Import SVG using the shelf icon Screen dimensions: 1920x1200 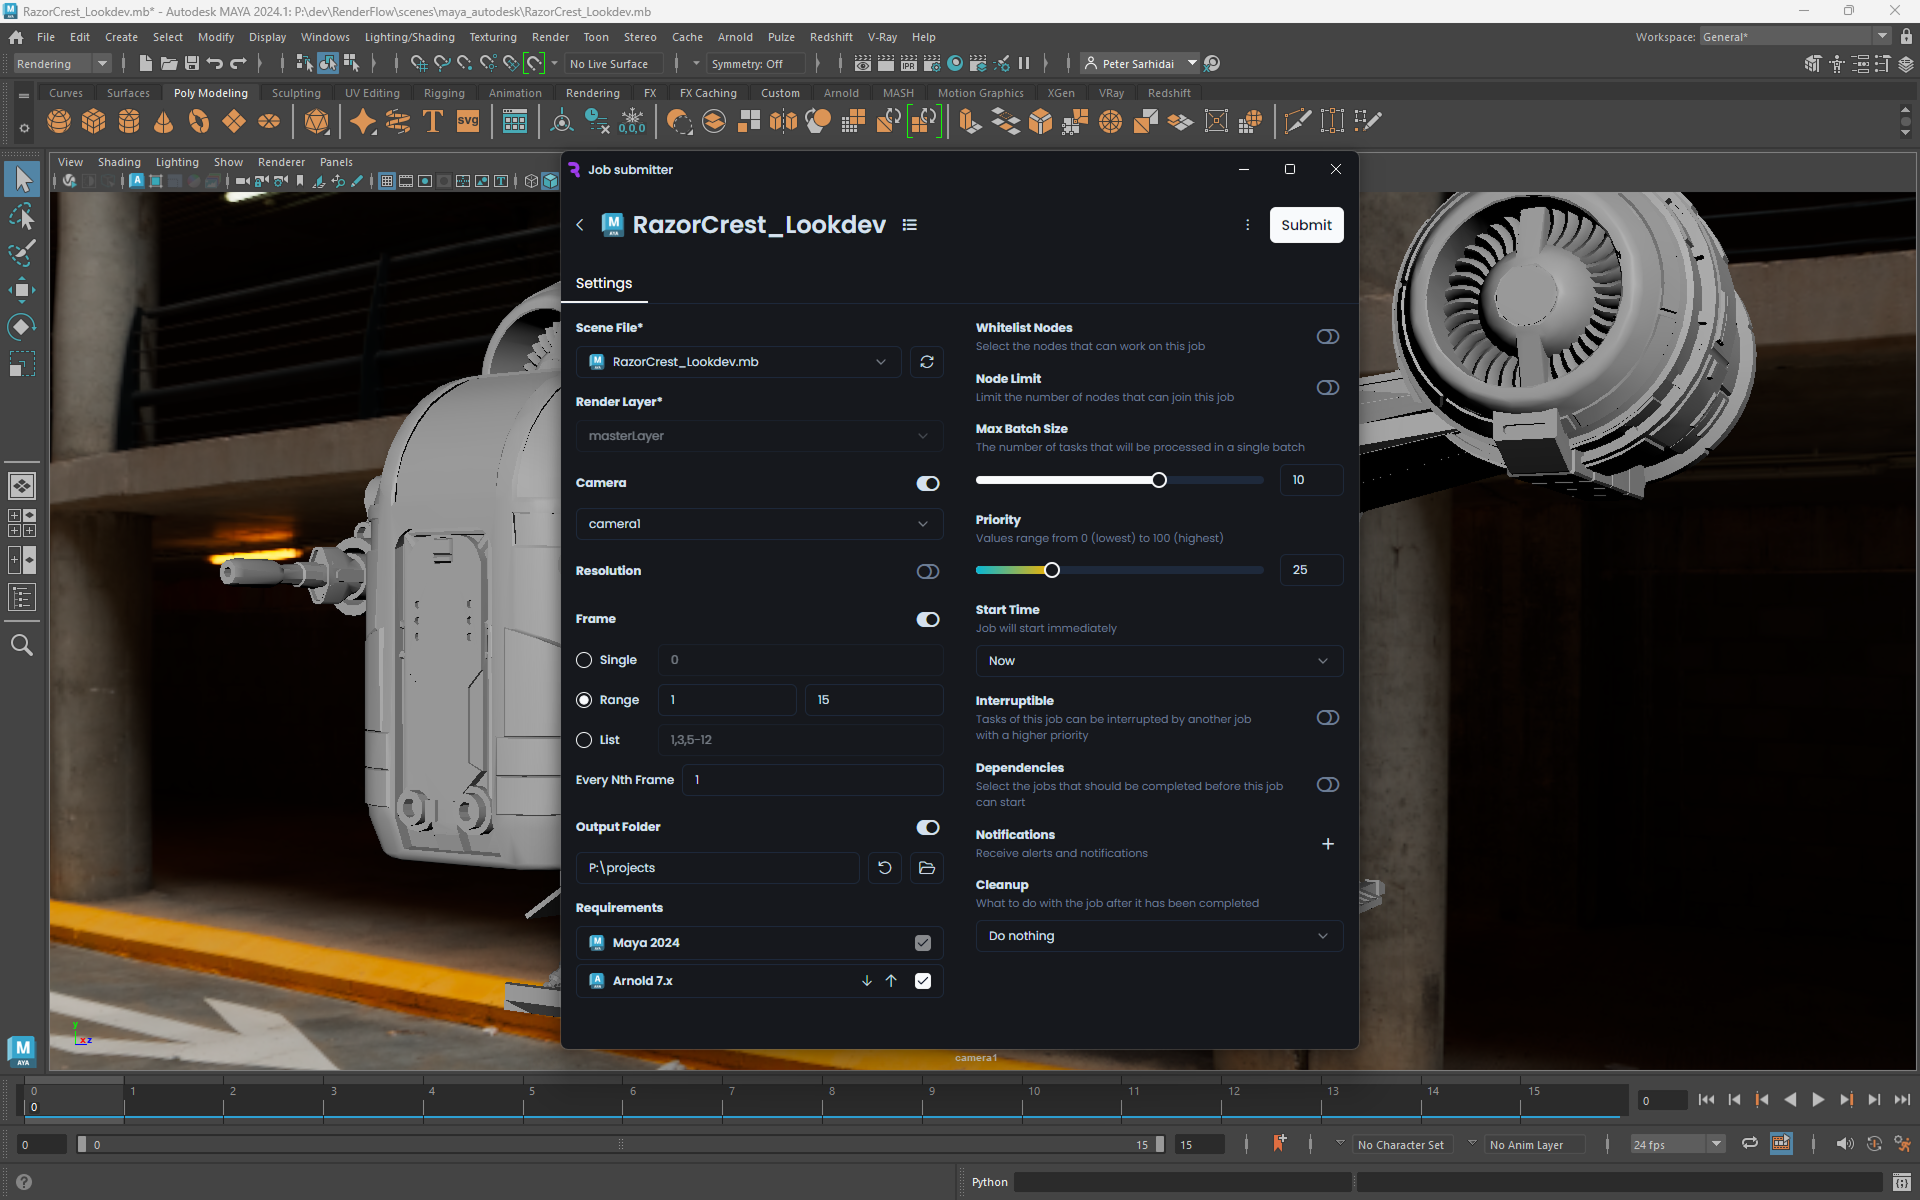click(x=468, y=122)
